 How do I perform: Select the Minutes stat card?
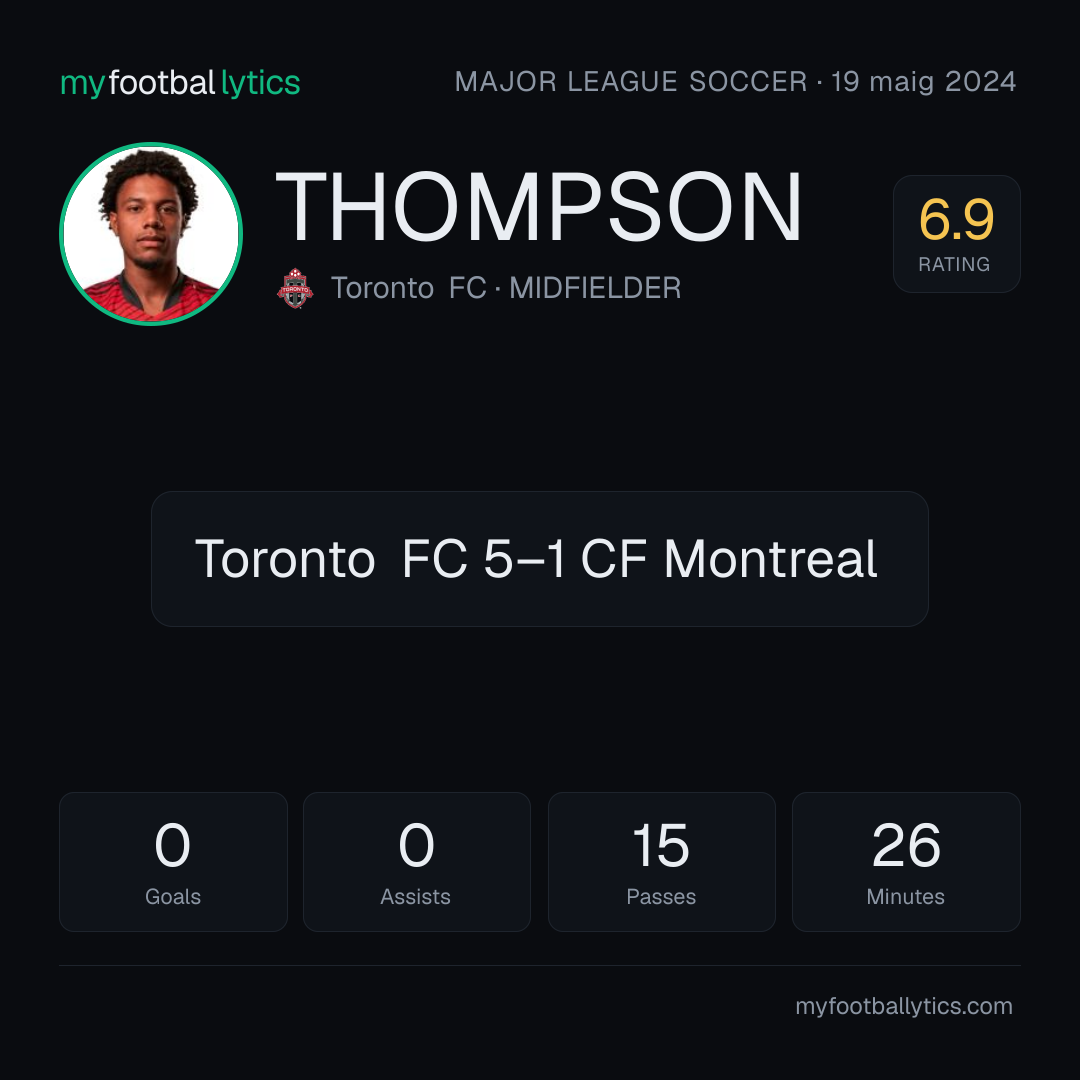[906, 862]
